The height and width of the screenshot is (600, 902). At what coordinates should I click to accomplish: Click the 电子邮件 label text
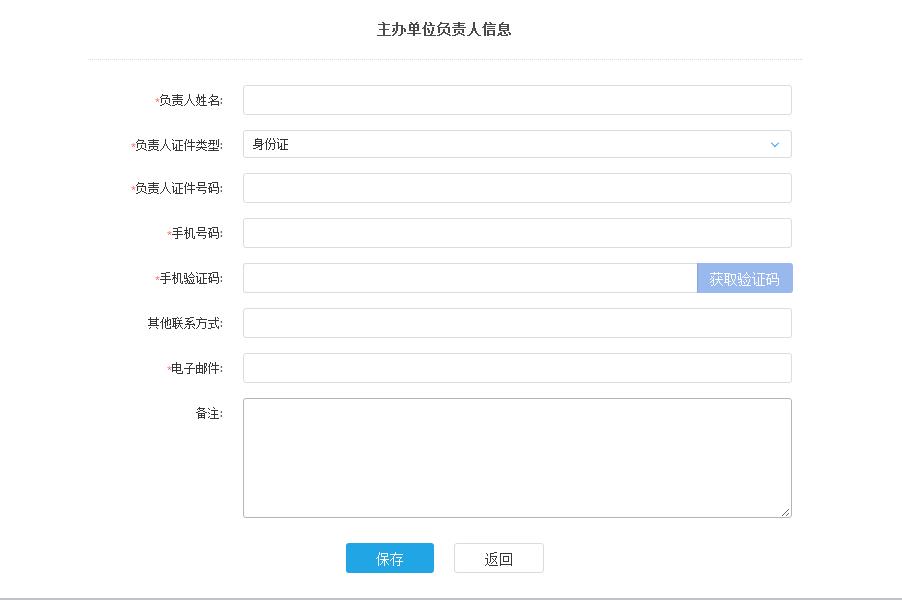click(196, 368)
